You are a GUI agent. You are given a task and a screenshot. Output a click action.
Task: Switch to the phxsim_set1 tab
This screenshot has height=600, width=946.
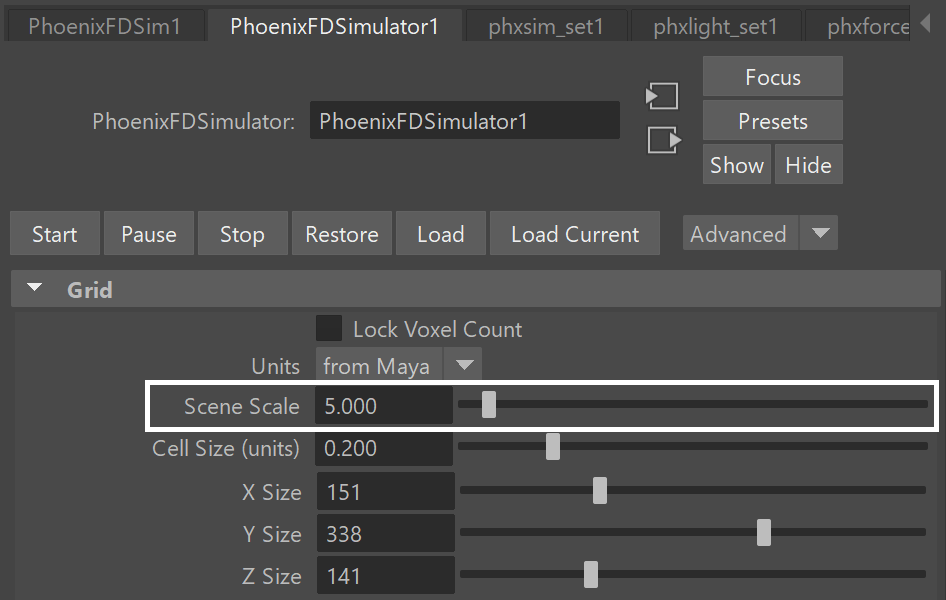click(x=545, y=27)
